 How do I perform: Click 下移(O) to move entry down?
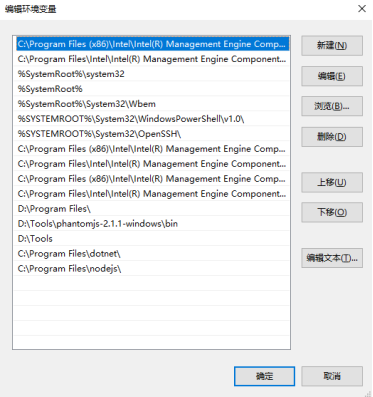[332, 212]
